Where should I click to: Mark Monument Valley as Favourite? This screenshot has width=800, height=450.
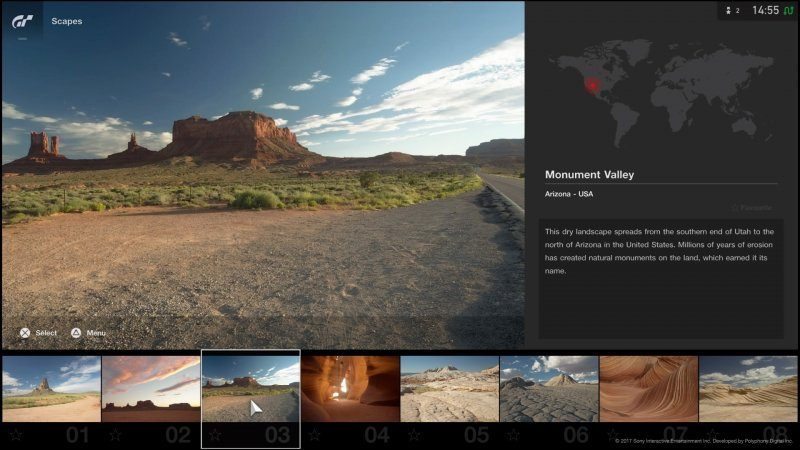(752, 208)
